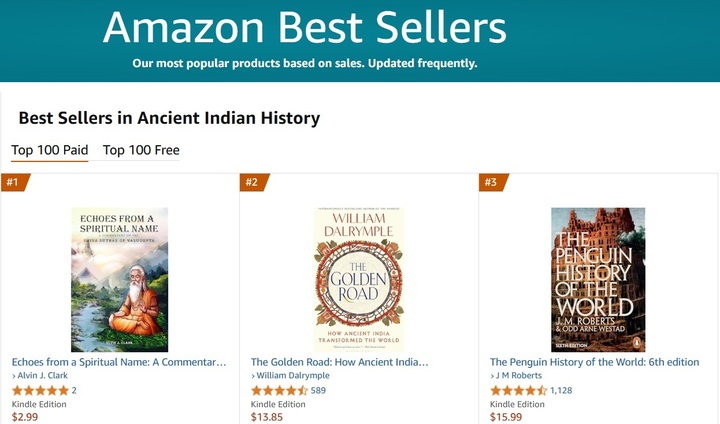Open The Golden Road book cover
This screenshot has width=720, height=424.
[x=359, y=280]
